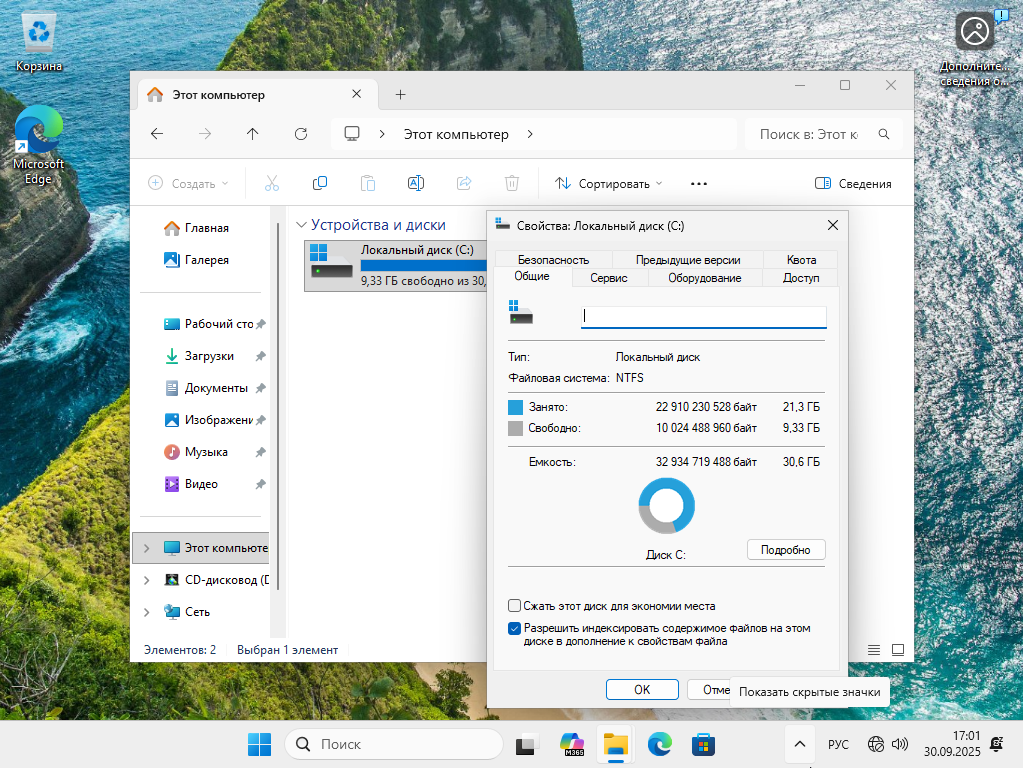Open the Безопасность tab
Image resolution: width=1023 pixels, height=768 pixels.
click(553, 260)
